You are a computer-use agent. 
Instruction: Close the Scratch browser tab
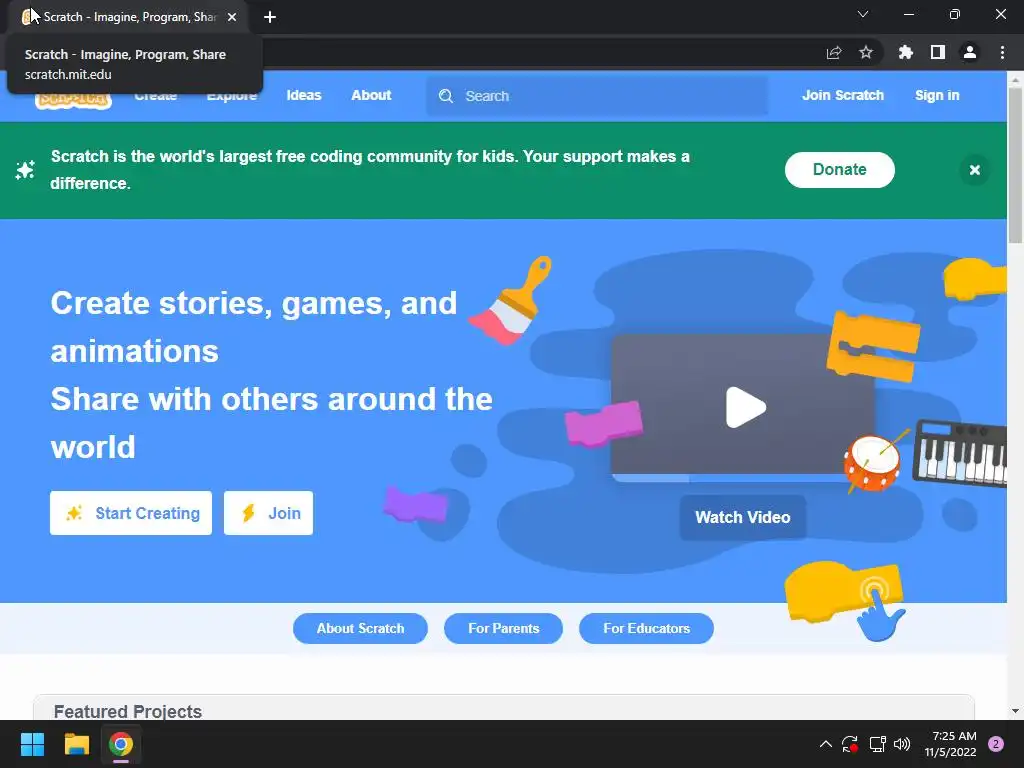point(232,17)
